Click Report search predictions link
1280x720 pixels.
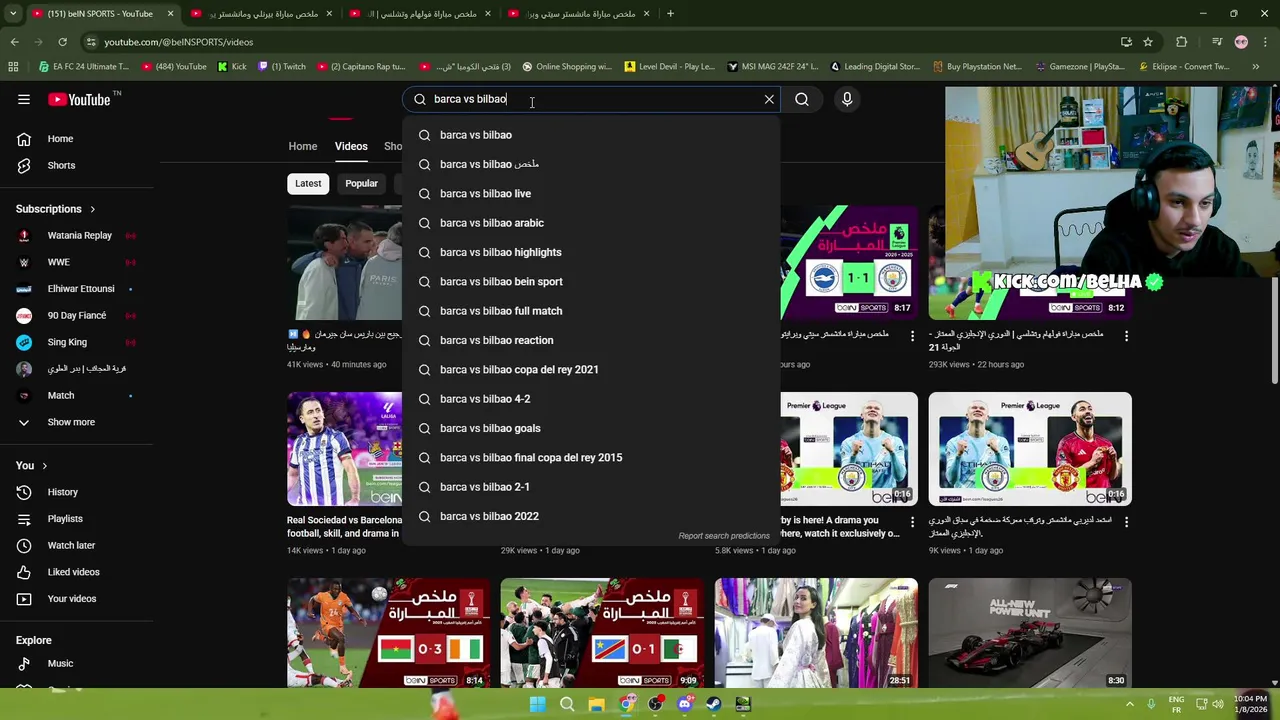(724, 536)
